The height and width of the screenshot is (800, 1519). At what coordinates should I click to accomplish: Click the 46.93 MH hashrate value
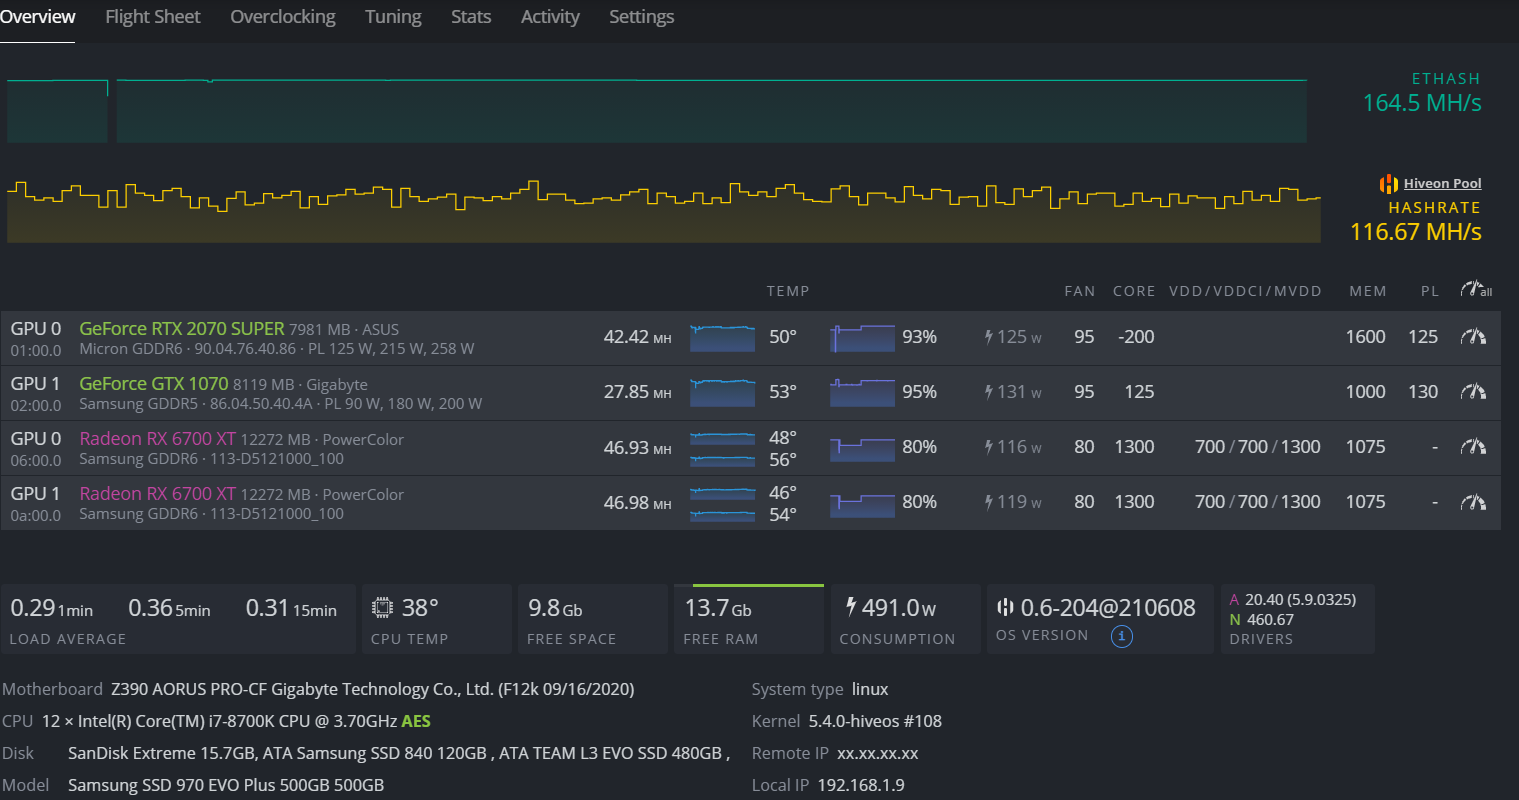point(637,447)
